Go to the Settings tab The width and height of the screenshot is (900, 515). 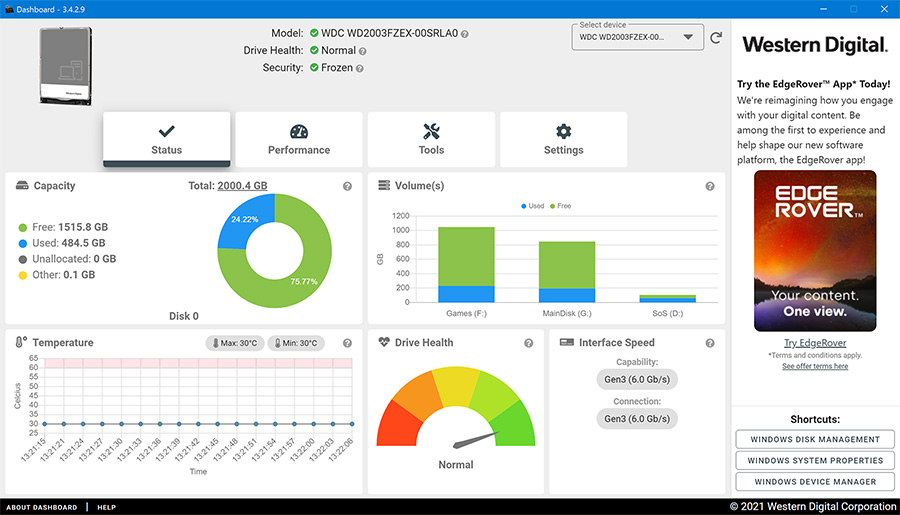point(563,139)
